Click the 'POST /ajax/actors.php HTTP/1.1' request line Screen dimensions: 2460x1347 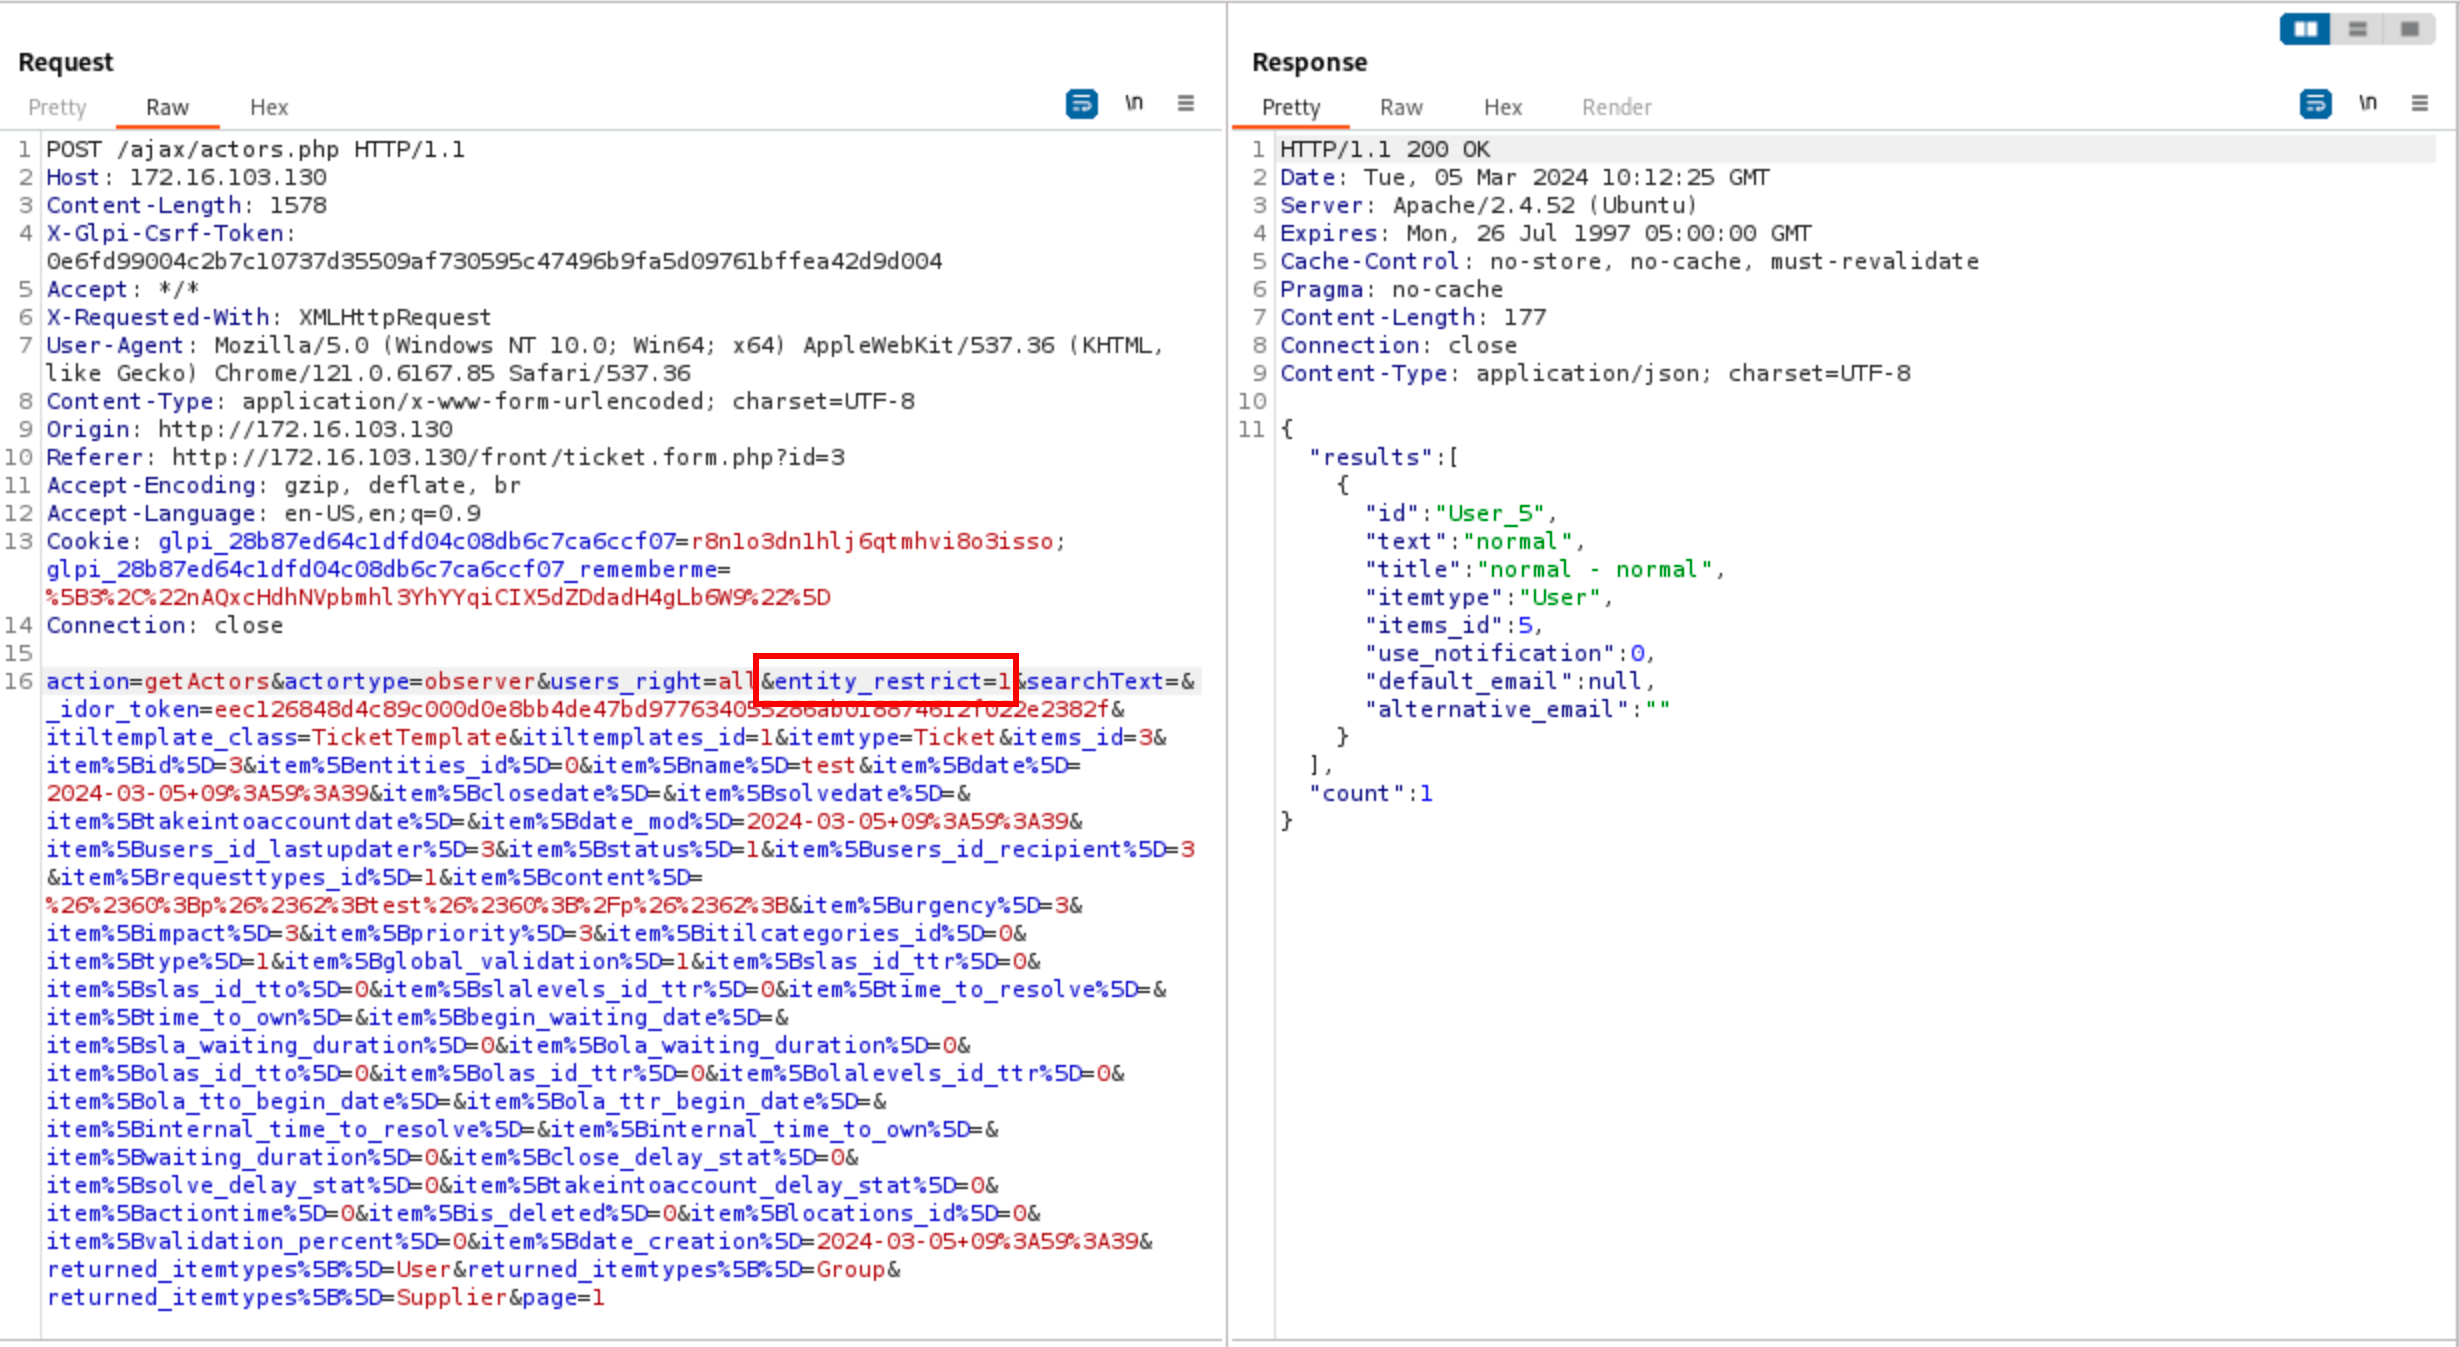[x=255, y=149]
